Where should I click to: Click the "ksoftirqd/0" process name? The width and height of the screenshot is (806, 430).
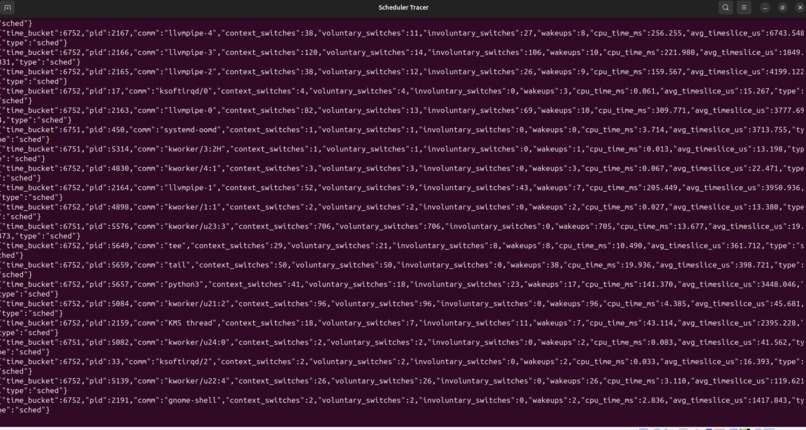coord(183,91)
